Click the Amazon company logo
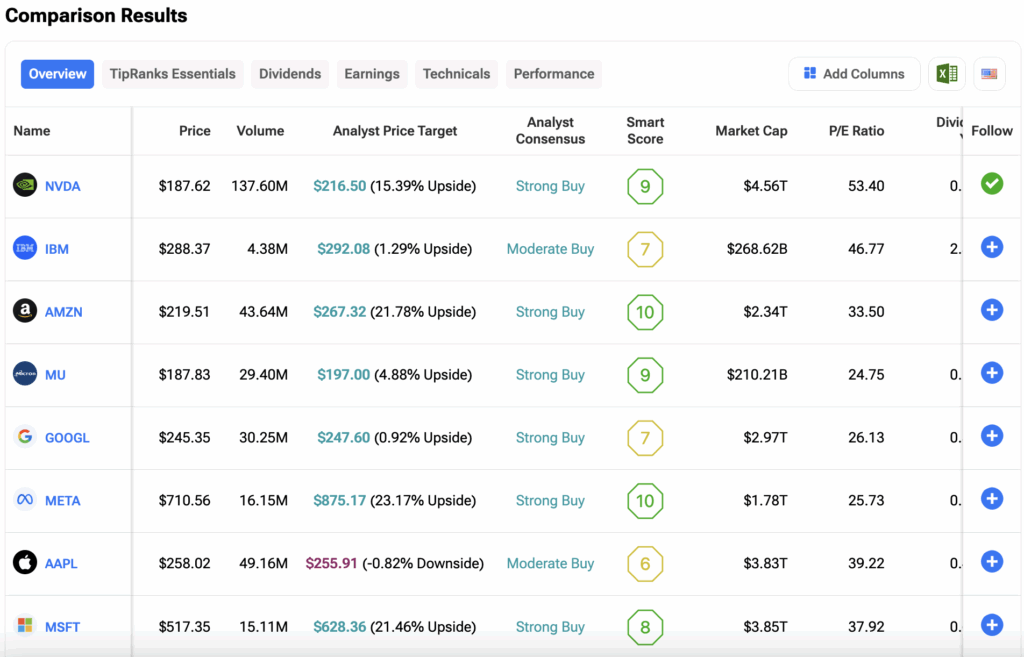Viewport: 1024px width, 657px height. tap(25, 311)
